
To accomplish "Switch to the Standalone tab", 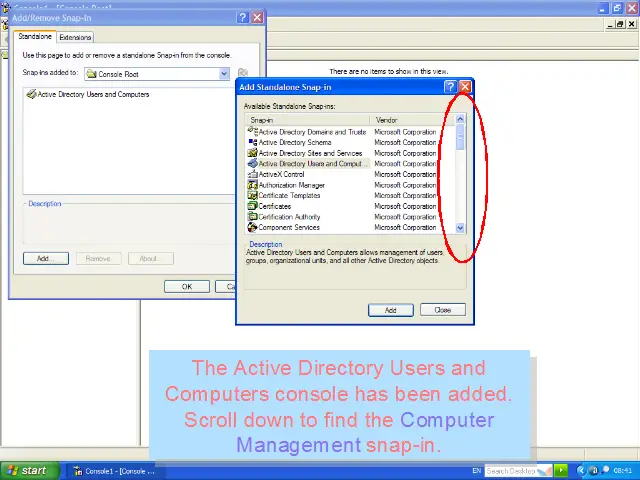I will (x=35, y=37).
